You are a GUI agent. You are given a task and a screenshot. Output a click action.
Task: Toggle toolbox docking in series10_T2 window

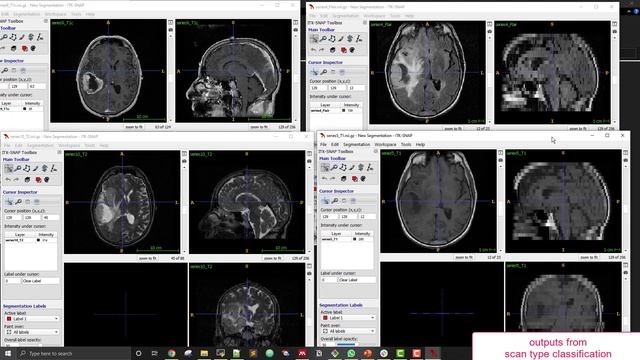point(60,152)
